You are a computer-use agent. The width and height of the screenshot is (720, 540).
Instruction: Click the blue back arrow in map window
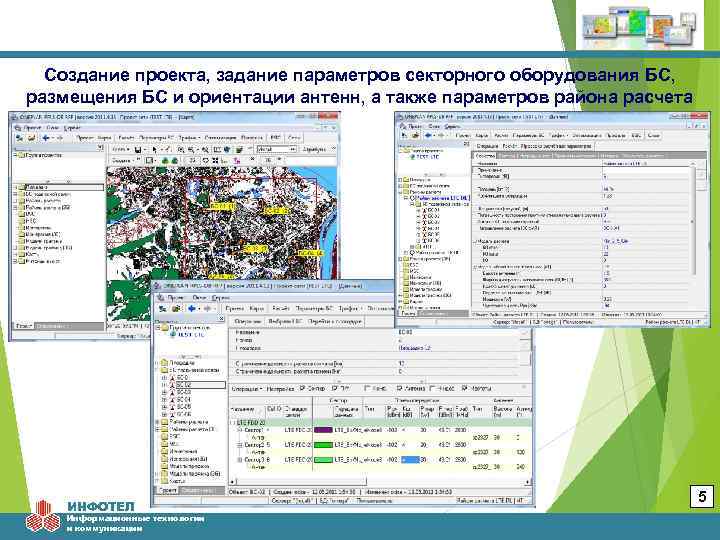(46, 137)
